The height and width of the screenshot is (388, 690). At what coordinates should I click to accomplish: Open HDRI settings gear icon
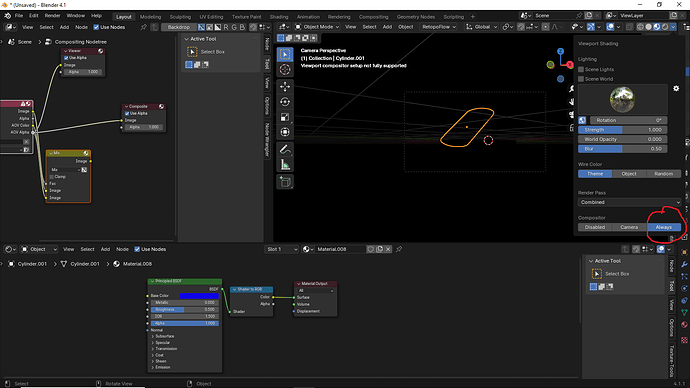(x=676, y=88)
